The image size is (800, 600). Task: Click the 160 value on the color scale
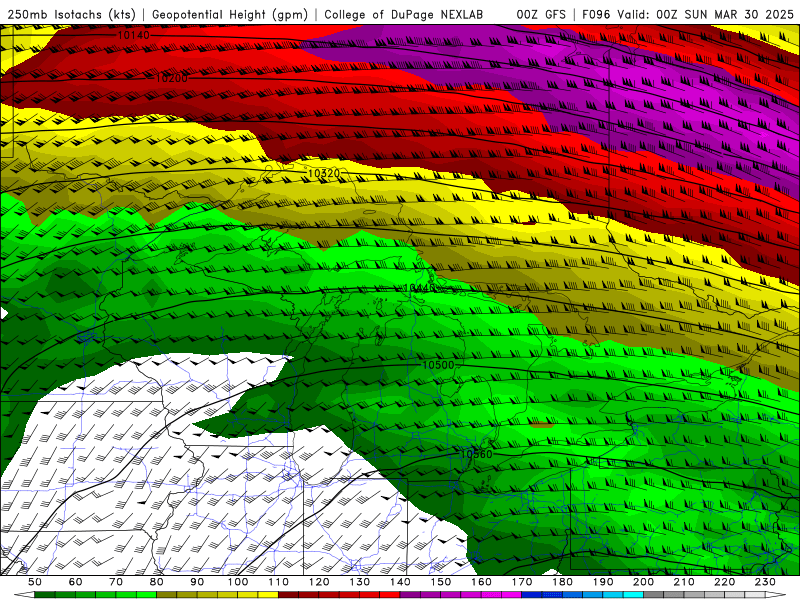[x=481, y=582]
